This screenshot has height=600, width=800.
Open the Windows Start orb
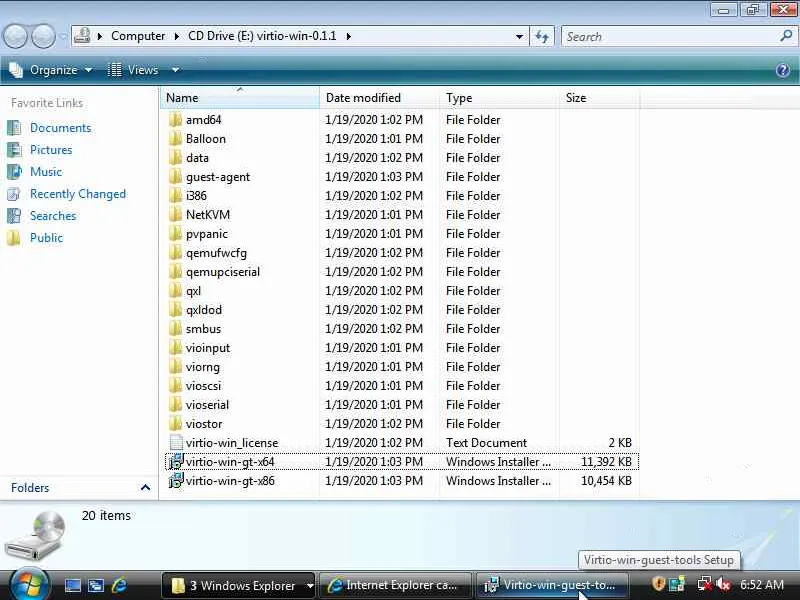pyautogui.click(x=29, y=584)
